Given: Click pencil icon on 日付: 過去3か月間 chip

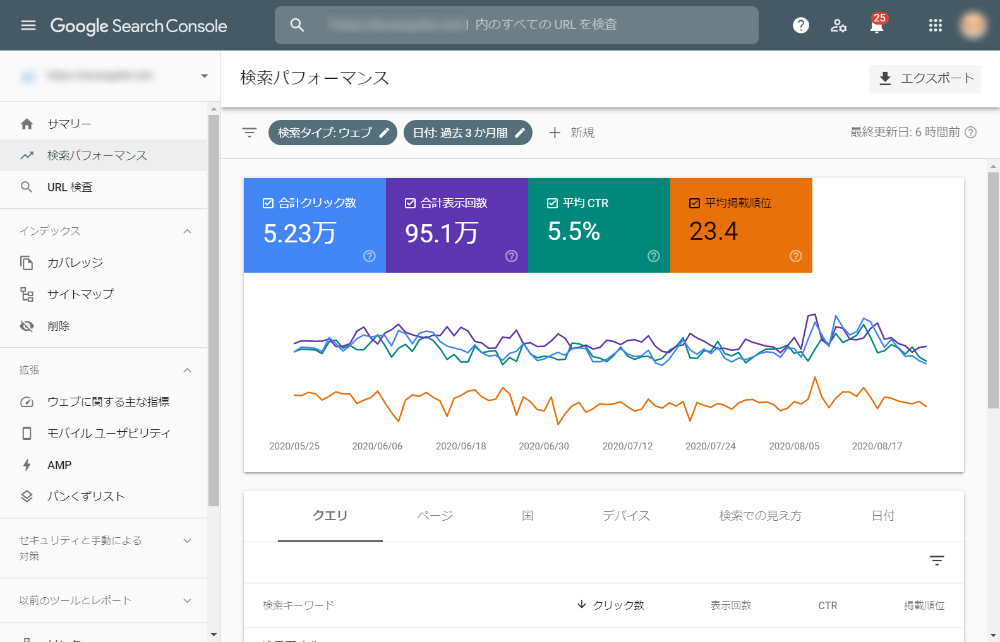Looking at the screenshot, I should pos(520,133).
